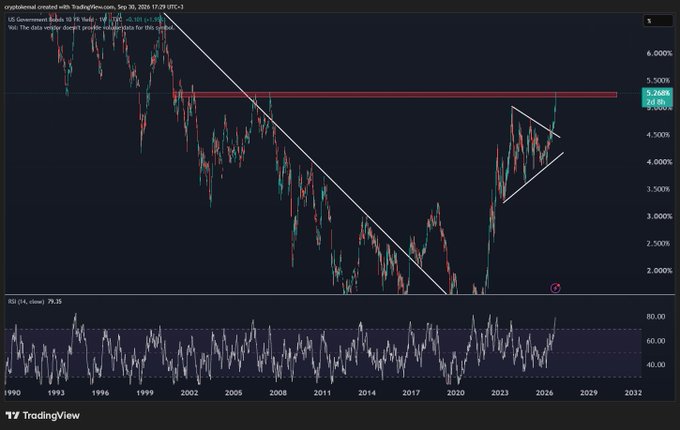
Task: Click the bar countdown '2d 8h'
Action: [656, 102]
